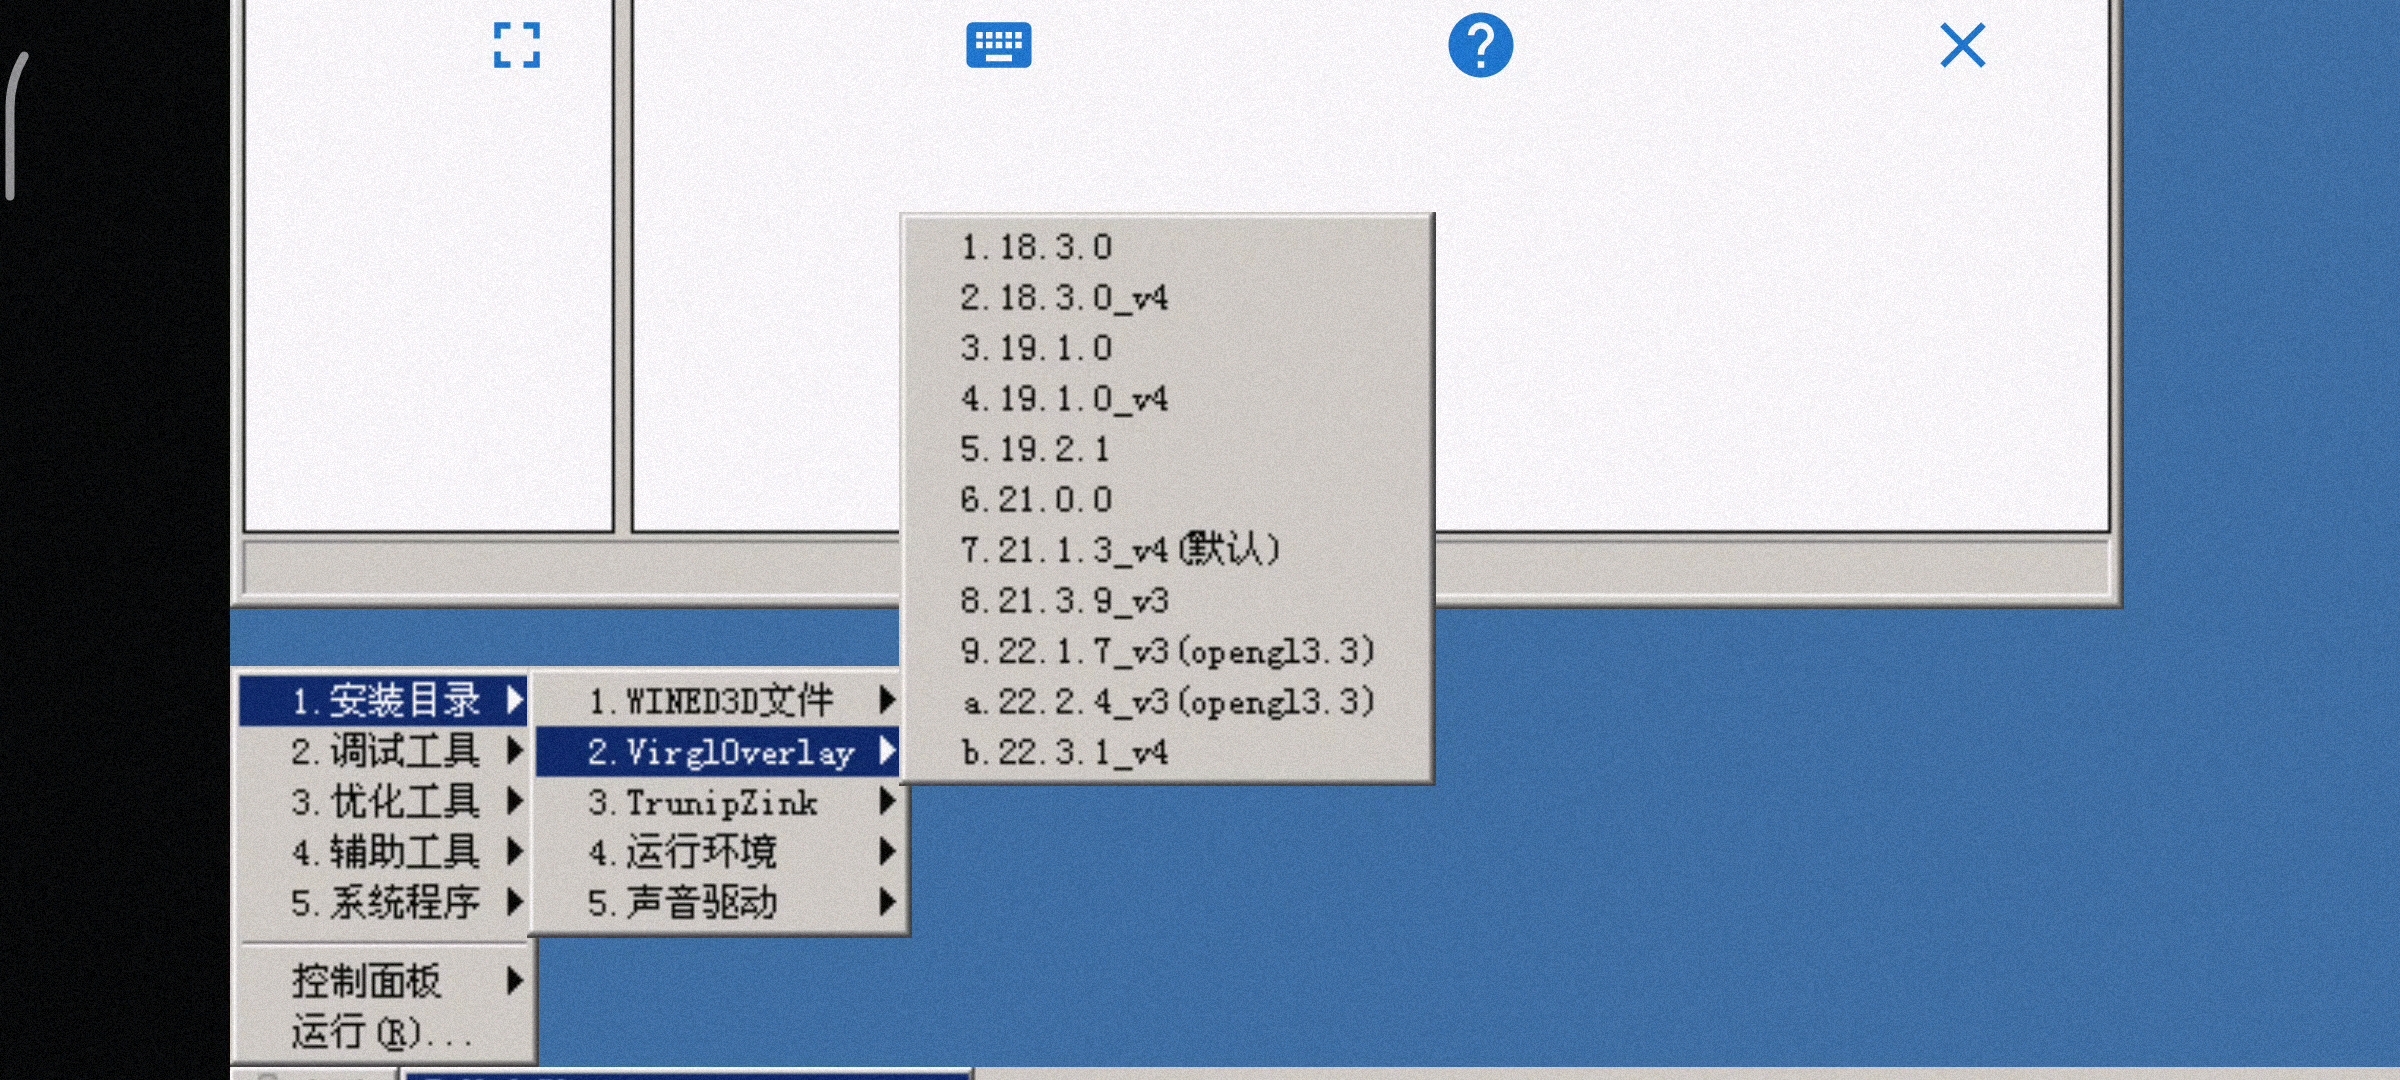Select version b. 22.3.1_v4
Image resolution: width=2400 pixels, height=1080 pixels.
tap(1167, 752)
